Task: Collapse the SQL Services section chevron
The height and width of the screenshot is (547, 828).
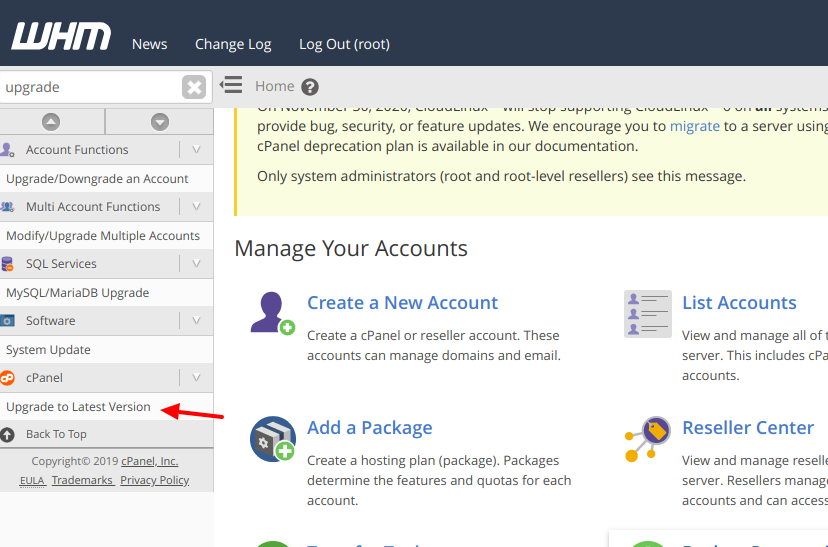Action: click(x=196, y=263)
